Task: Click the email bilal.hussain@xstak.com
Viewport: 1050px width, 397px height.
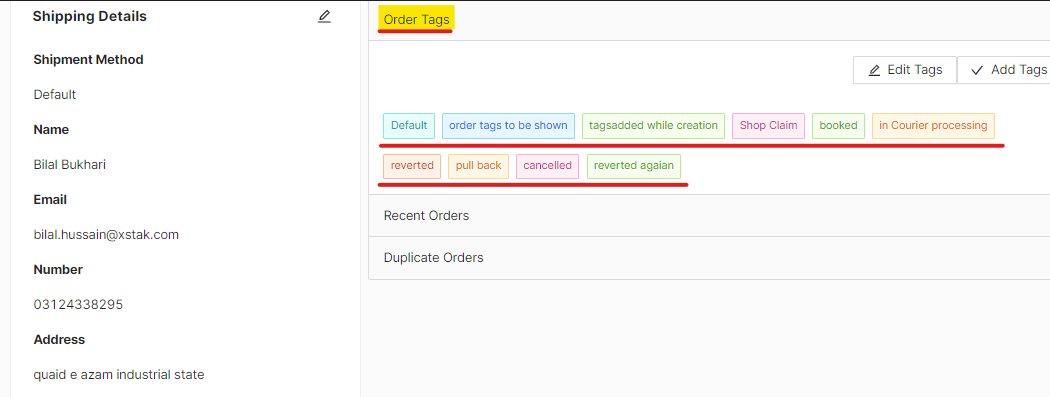Action: (x=106, y=234)
